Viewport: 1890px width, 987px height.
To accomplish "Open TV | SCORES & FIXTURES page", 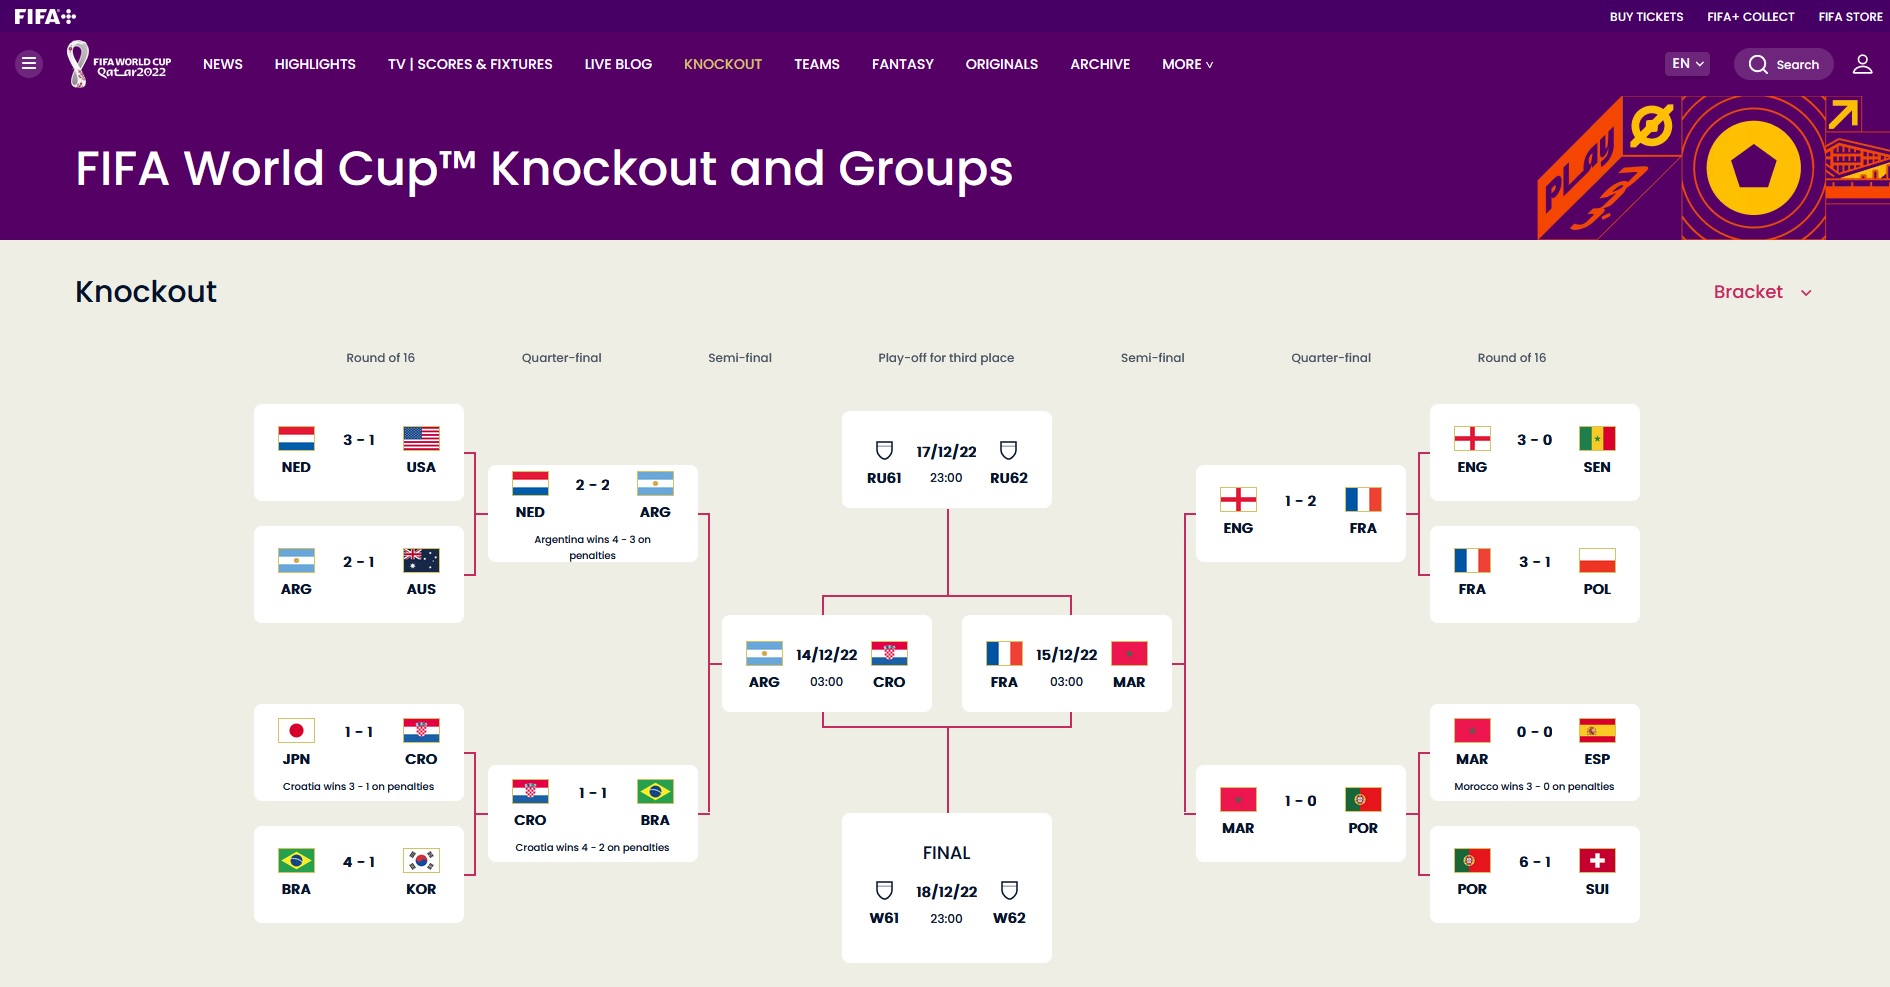I will click(x=470, y=64).
